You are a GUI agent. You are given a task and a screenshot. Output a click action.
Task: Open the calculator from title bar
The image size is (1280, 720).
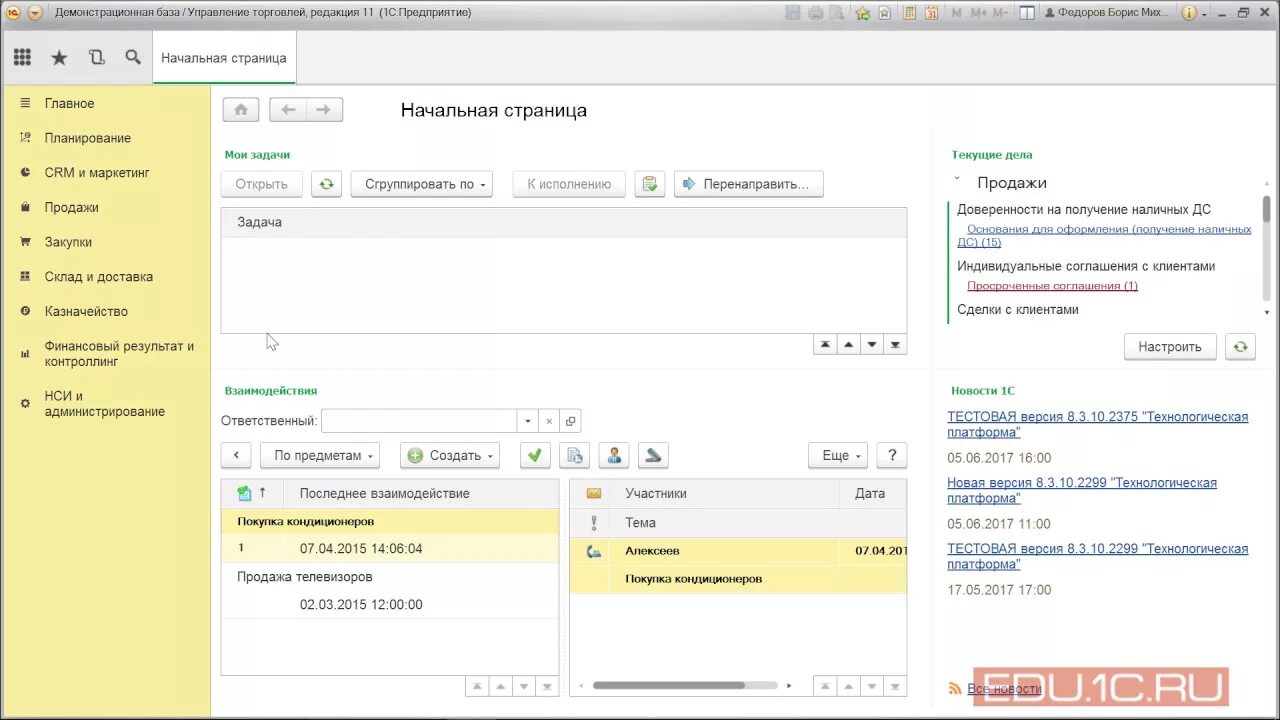pyautogui.click(x=908, y=13)
